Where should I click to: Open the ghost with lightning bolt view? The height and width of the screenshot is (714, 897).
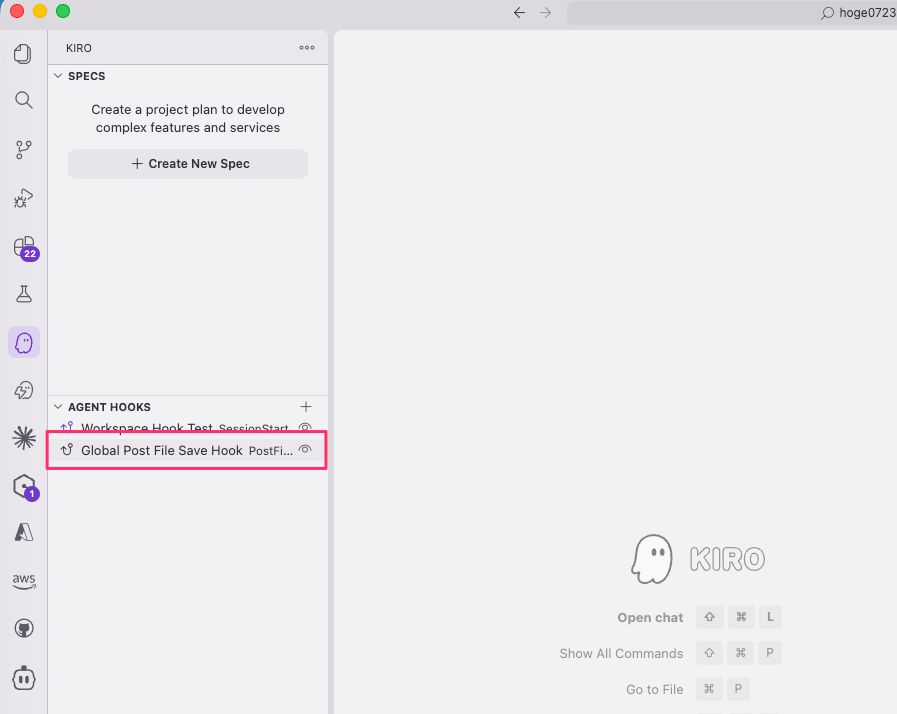pyautogui.click(x=23, y=391)
